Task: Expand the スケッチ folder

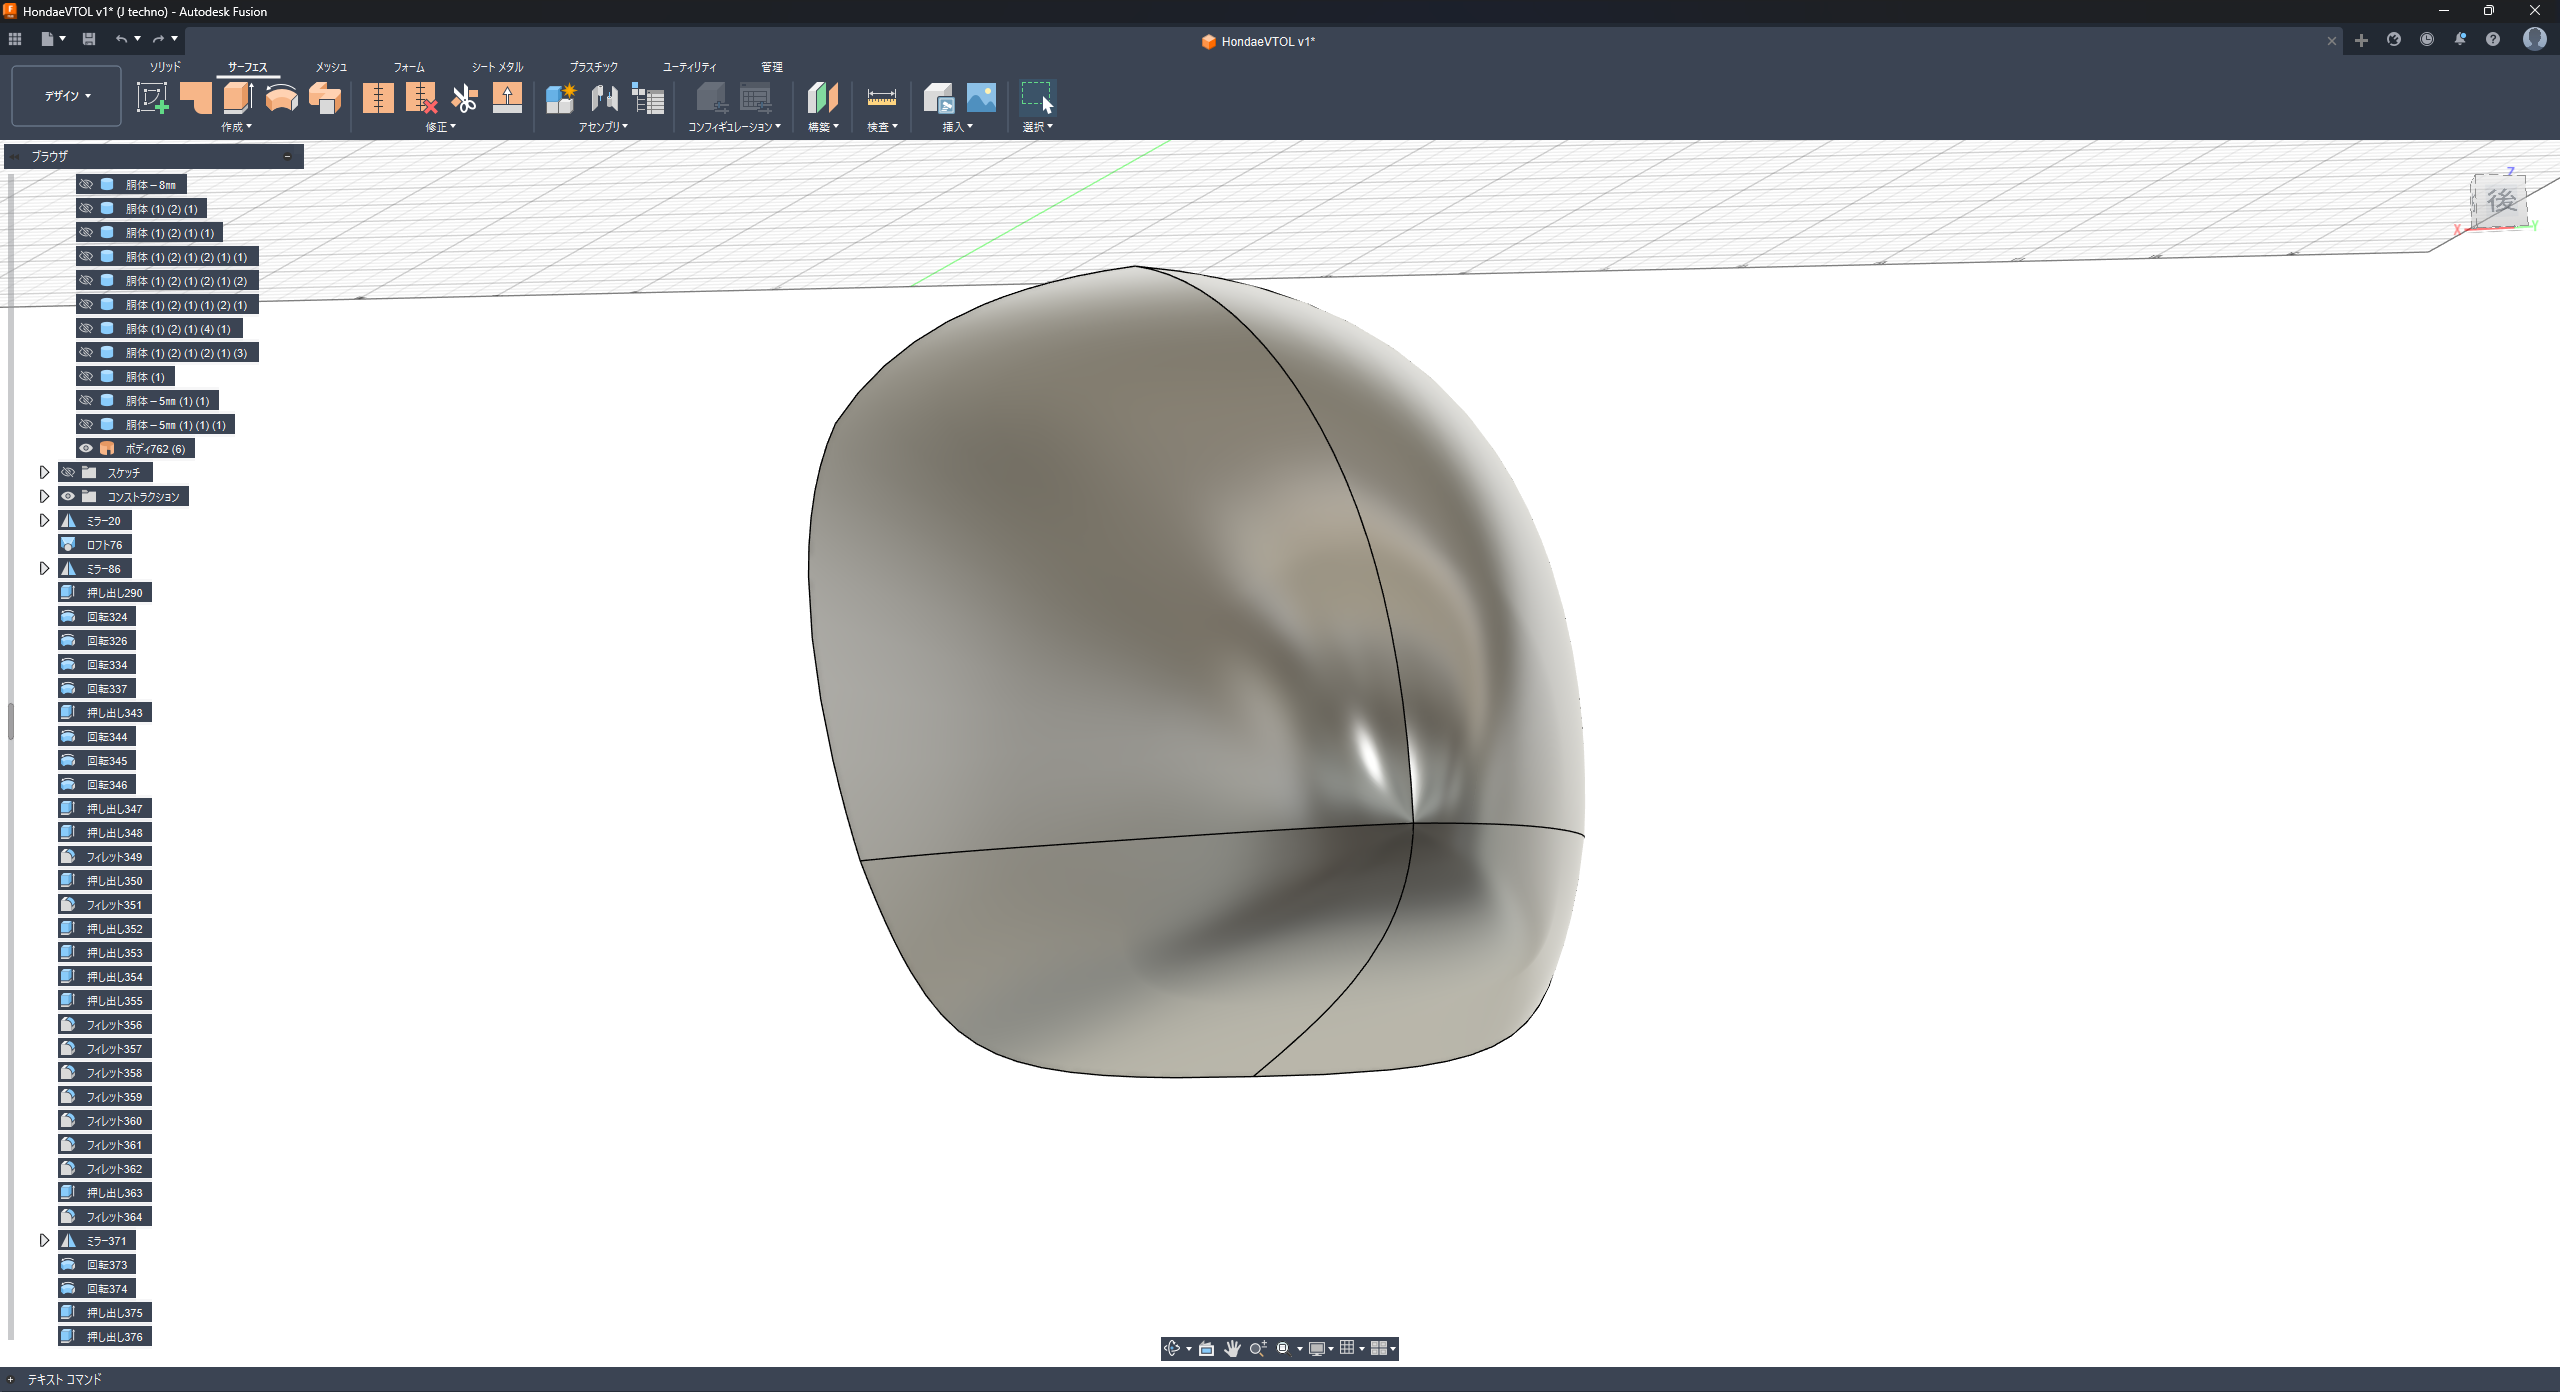Action: [44, 473]
